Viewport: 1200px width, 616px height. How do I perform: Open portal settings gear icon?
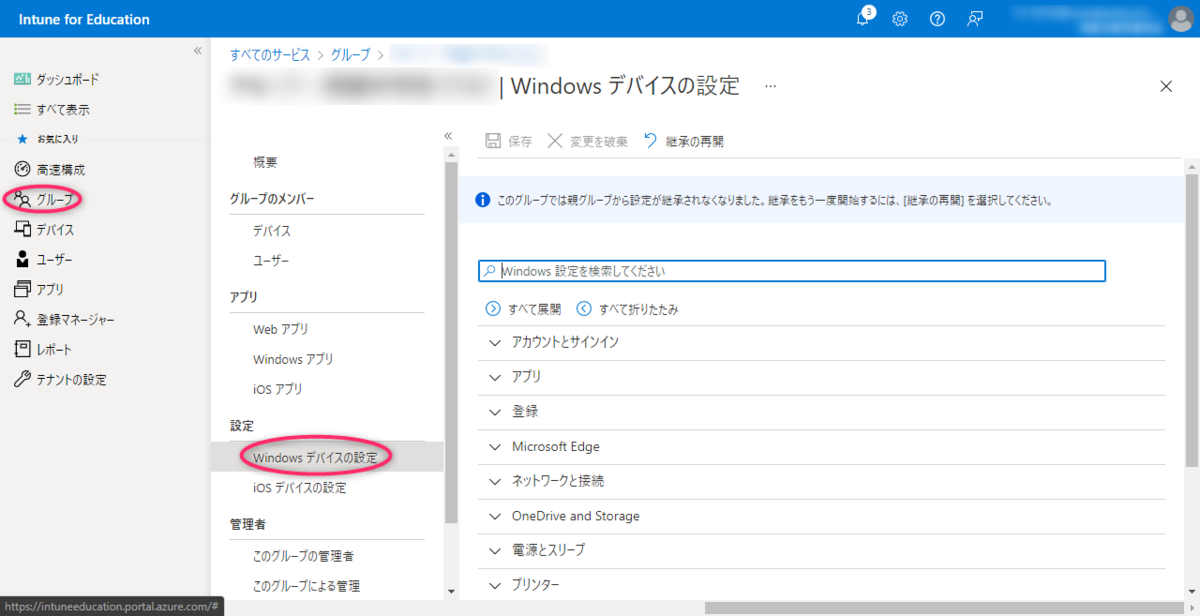pos(900,19)
